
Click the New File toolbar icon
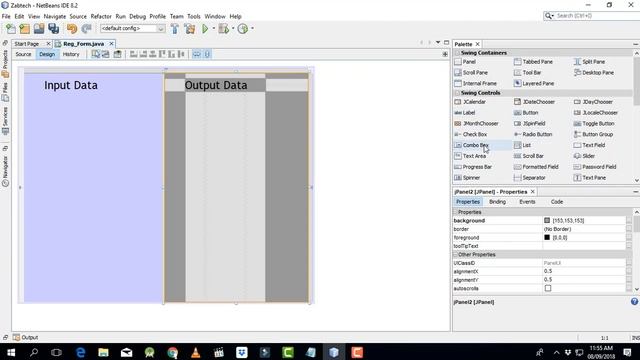tap(11, 29)
